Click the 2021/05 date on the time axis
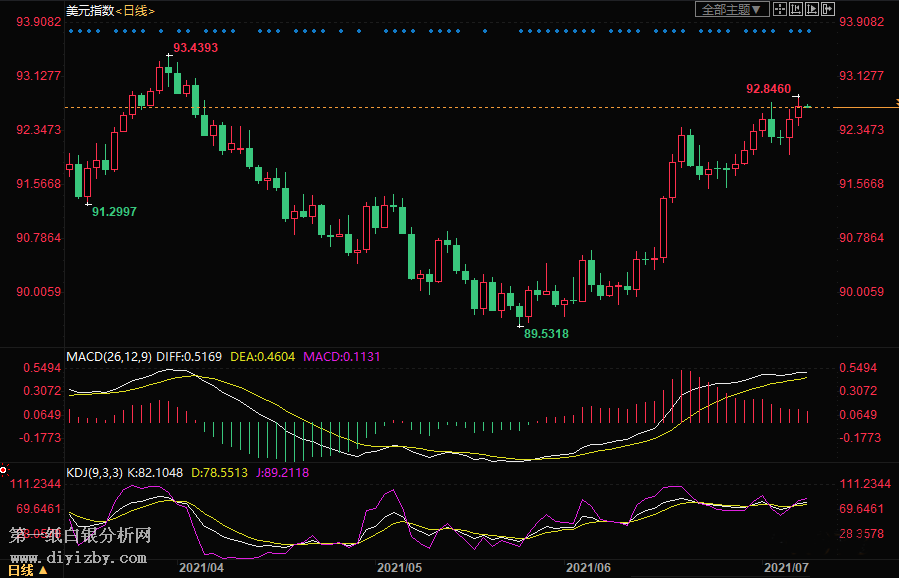 click(400, 566)
